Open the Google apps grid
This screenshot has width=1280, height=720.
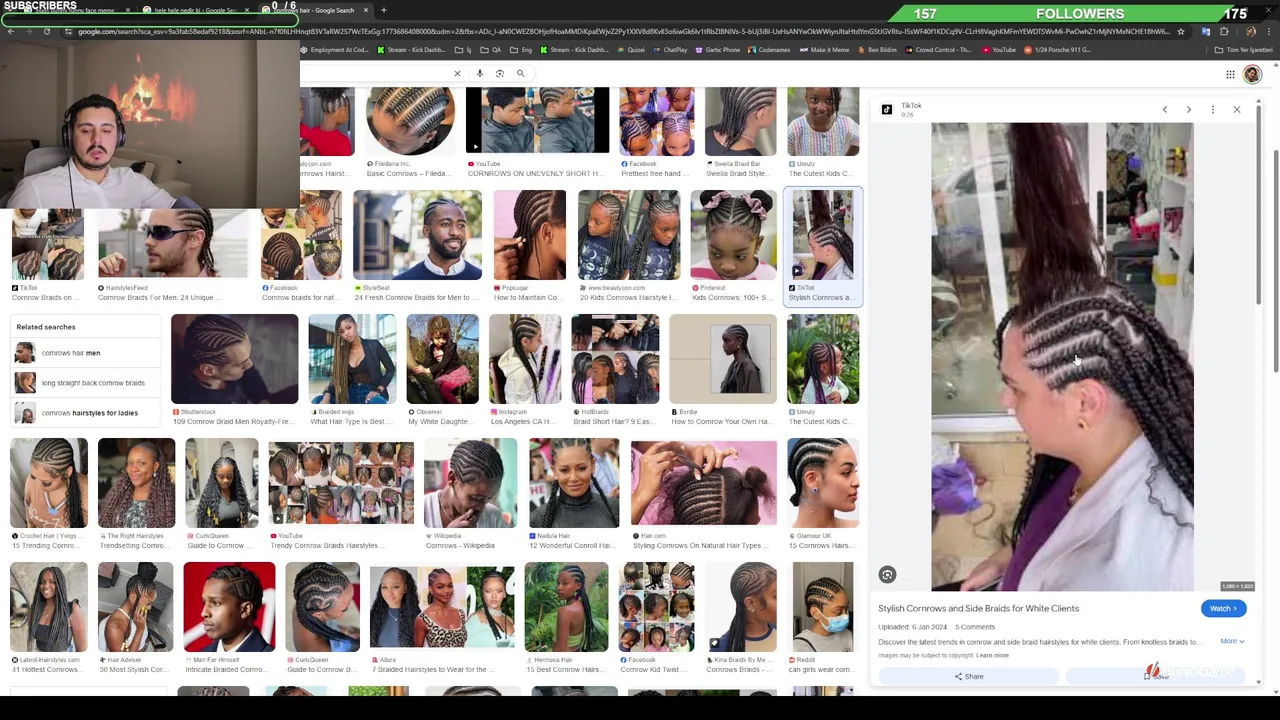(x=1230, y=74)
